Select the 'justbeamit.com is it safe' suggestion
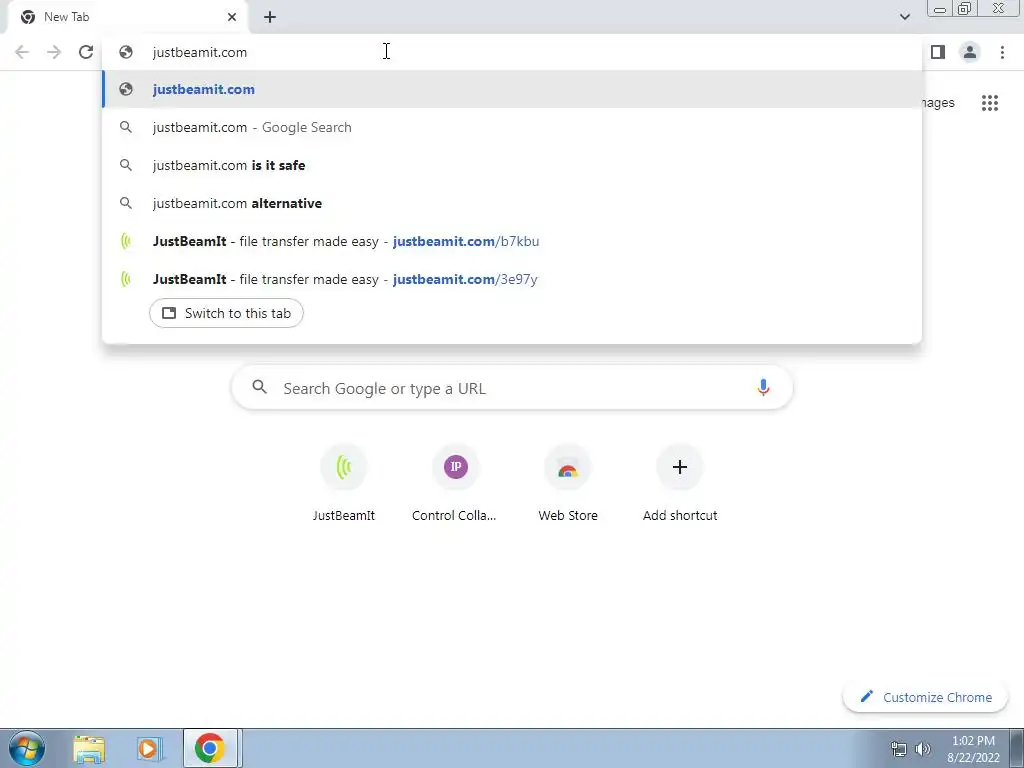This screenshot has height=768, width=1024. (x=512, y=165)
